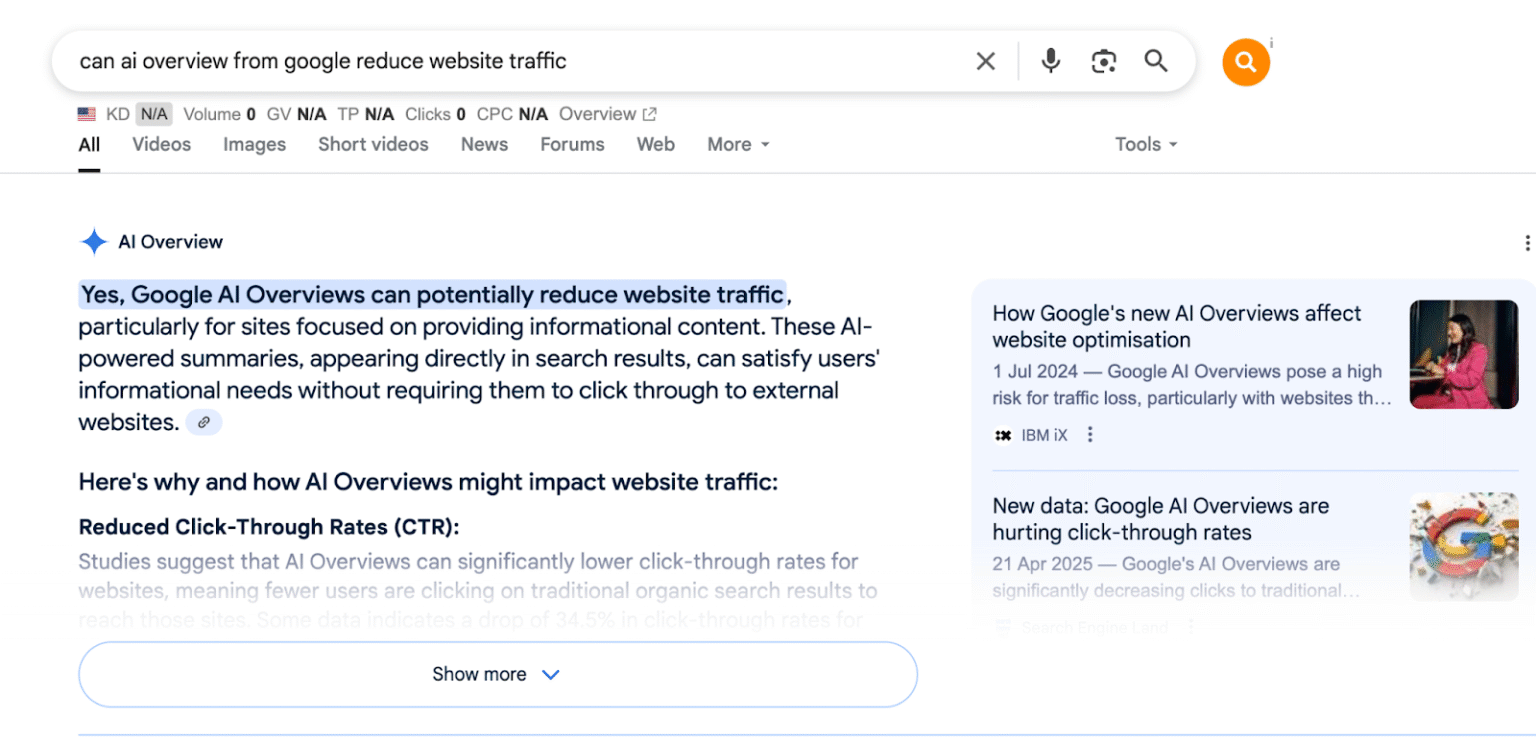This screenshot has width=1536, height=742.
Task: Click the IBM iX source favicon
Action: point(1003,434)
